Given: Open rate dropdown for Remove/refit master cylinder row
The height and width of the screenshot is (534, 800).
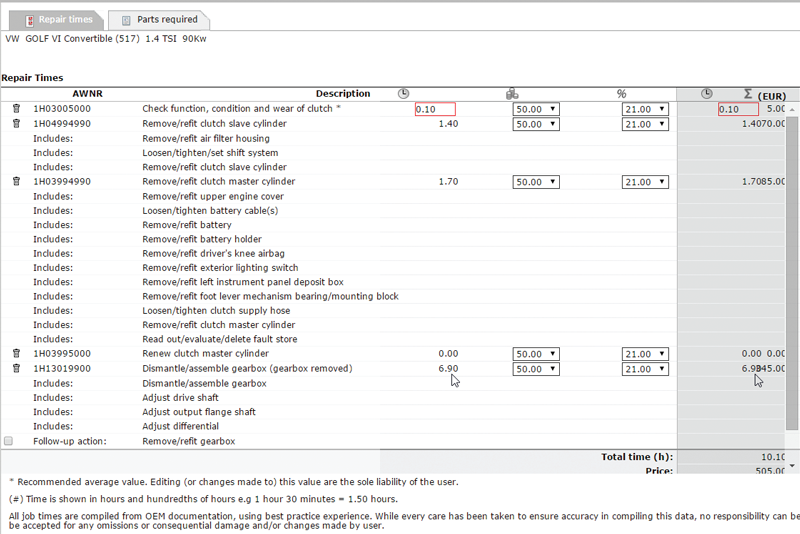Looking at the screenshot, I should click(536, 182).
